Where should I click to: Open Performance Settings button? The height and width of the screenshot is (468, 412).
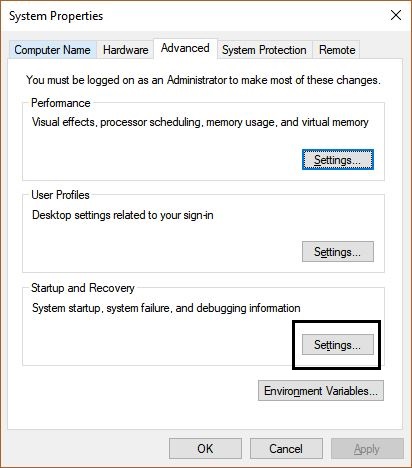point(338,160)
